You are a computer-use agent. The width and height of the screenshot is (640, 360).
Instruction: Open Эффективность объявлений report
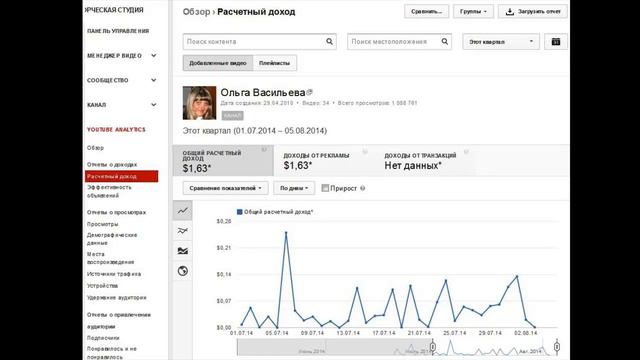pos(109,191)
